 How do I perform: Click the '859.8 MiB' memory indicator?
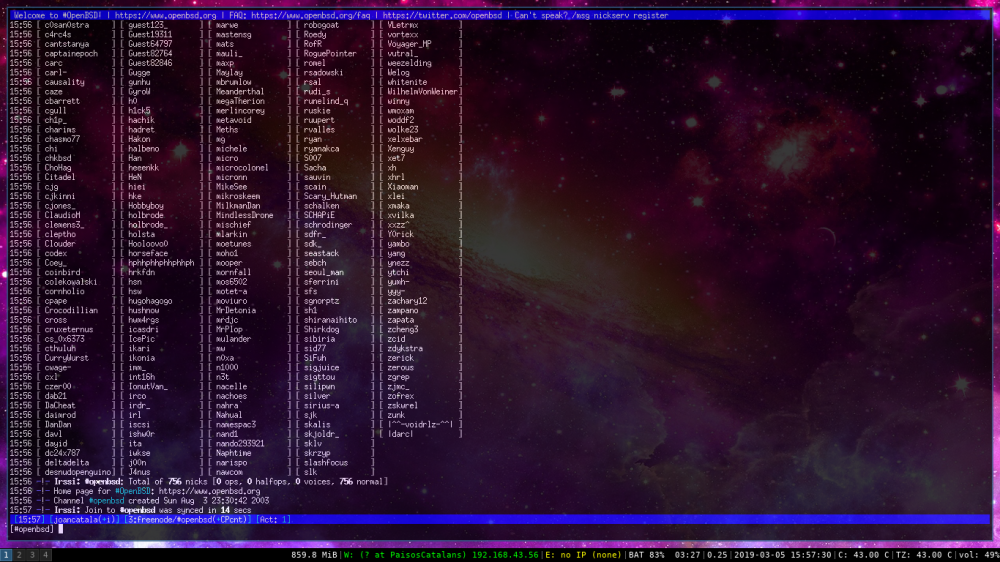pos(314,555)
